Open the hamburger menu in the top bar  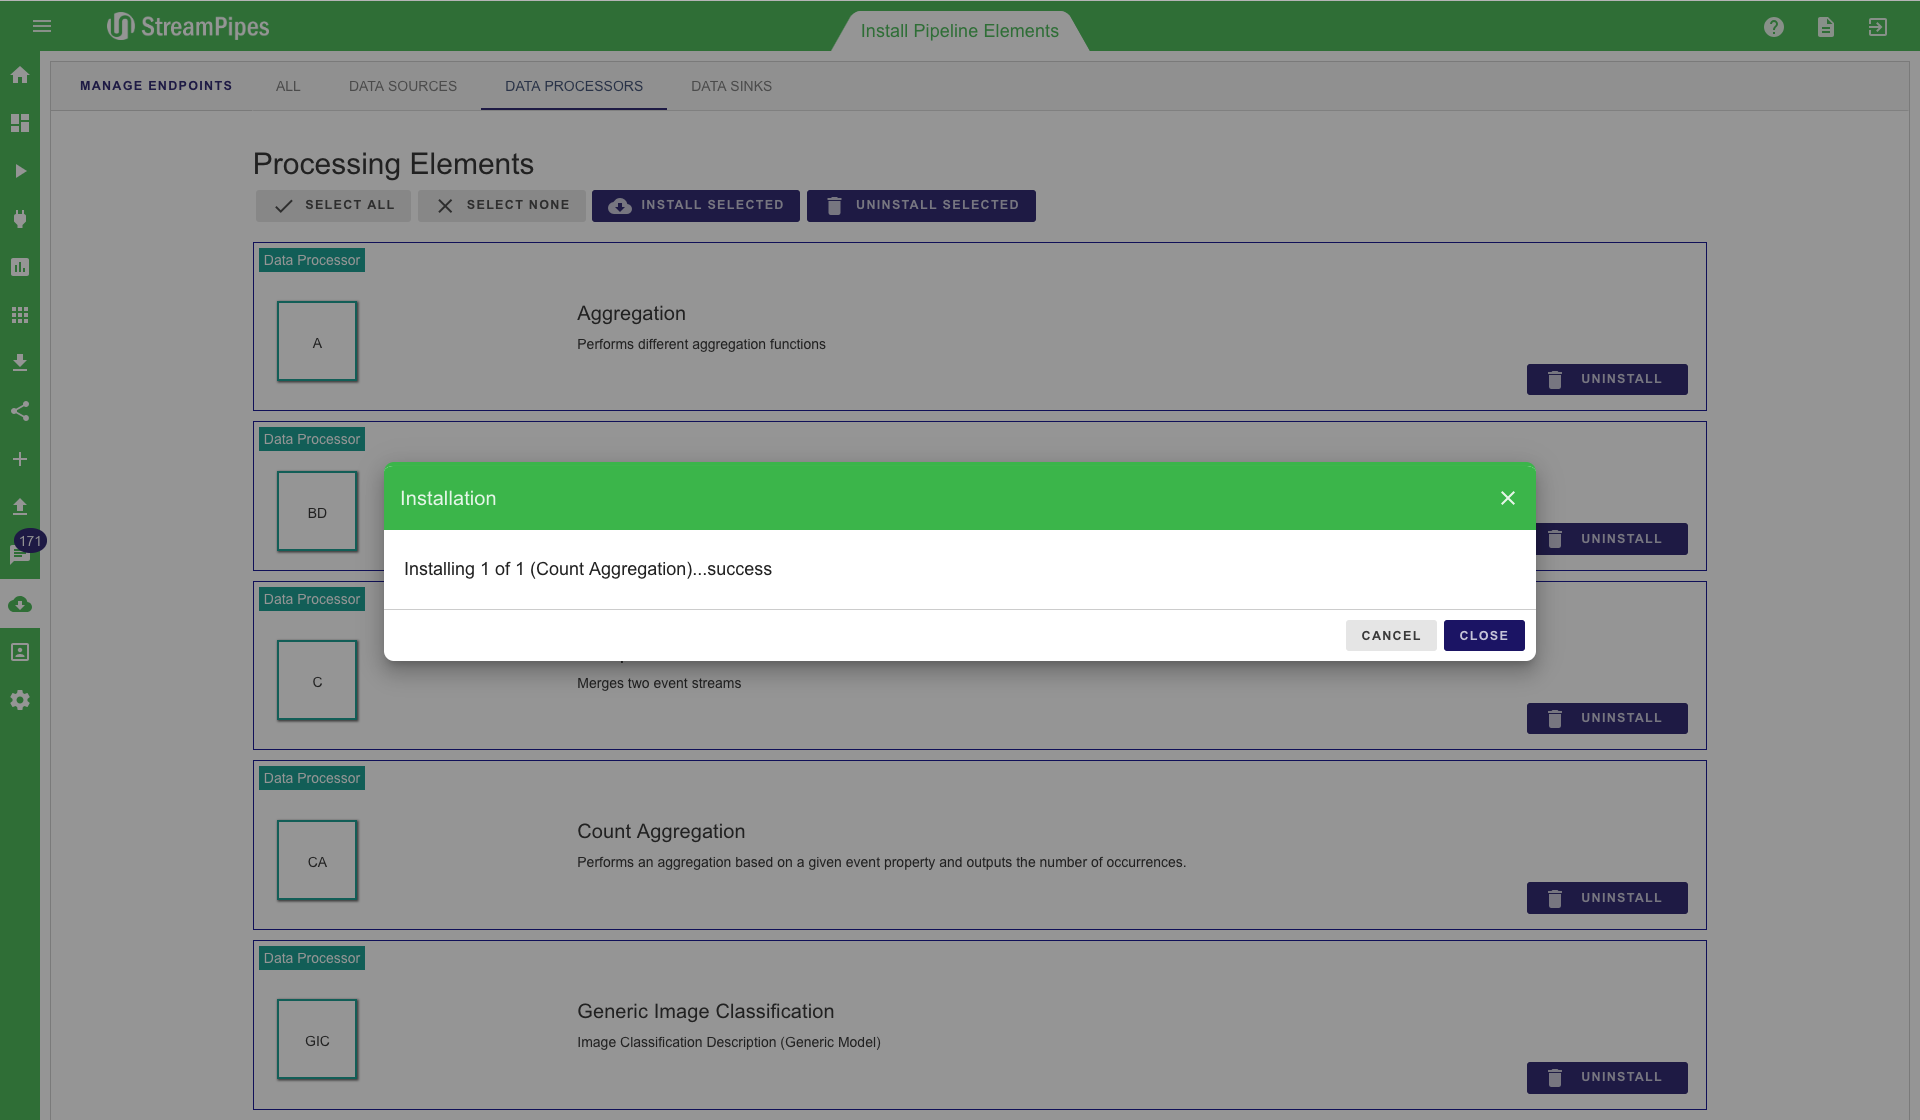(42, 26)
